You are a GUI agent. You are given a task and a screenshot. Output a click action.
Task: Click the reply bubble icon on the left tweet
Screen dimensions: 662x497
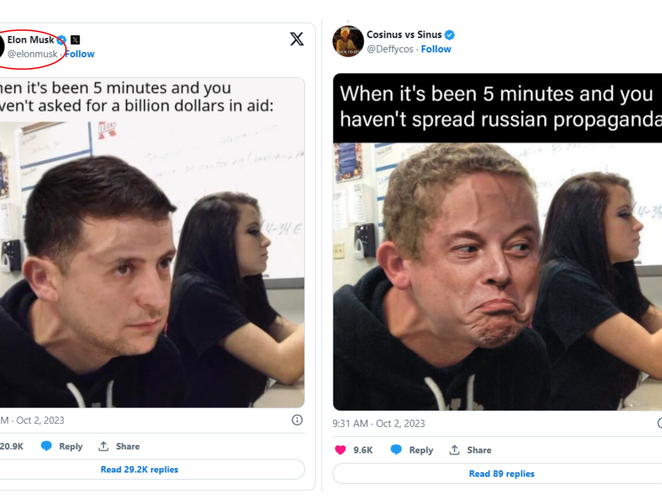pyautogui.click(x=46, y=446)
